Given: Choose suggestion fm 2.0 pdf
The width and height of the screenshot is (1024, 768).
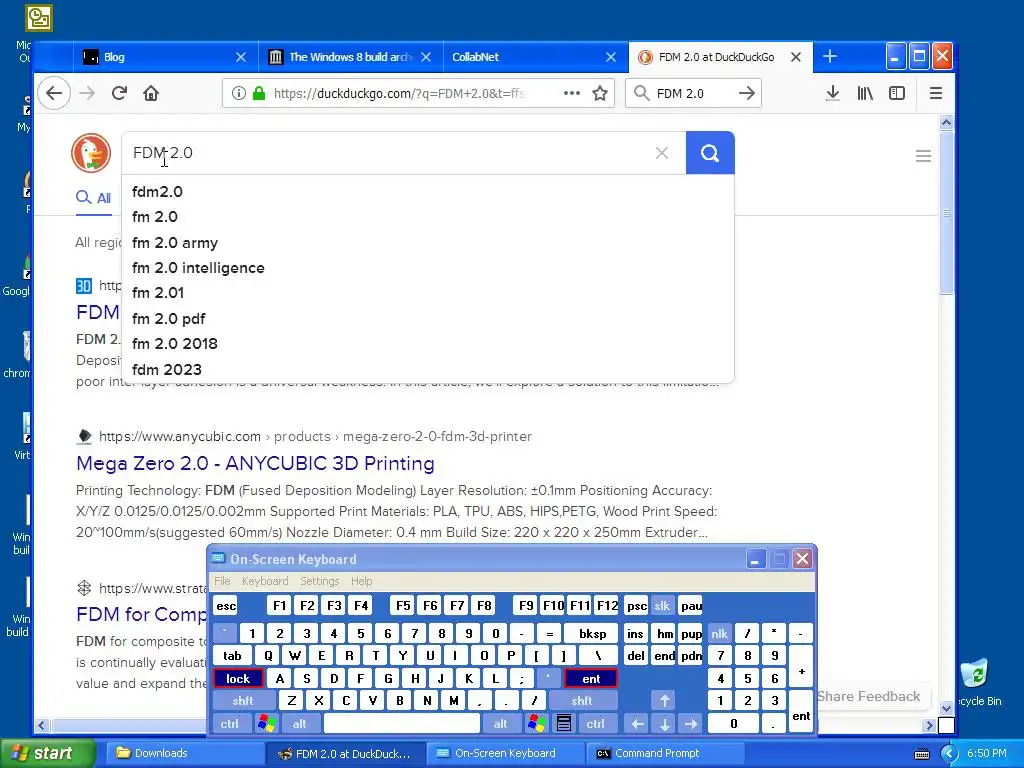Looking at the screenshot, I should point(428,319).
